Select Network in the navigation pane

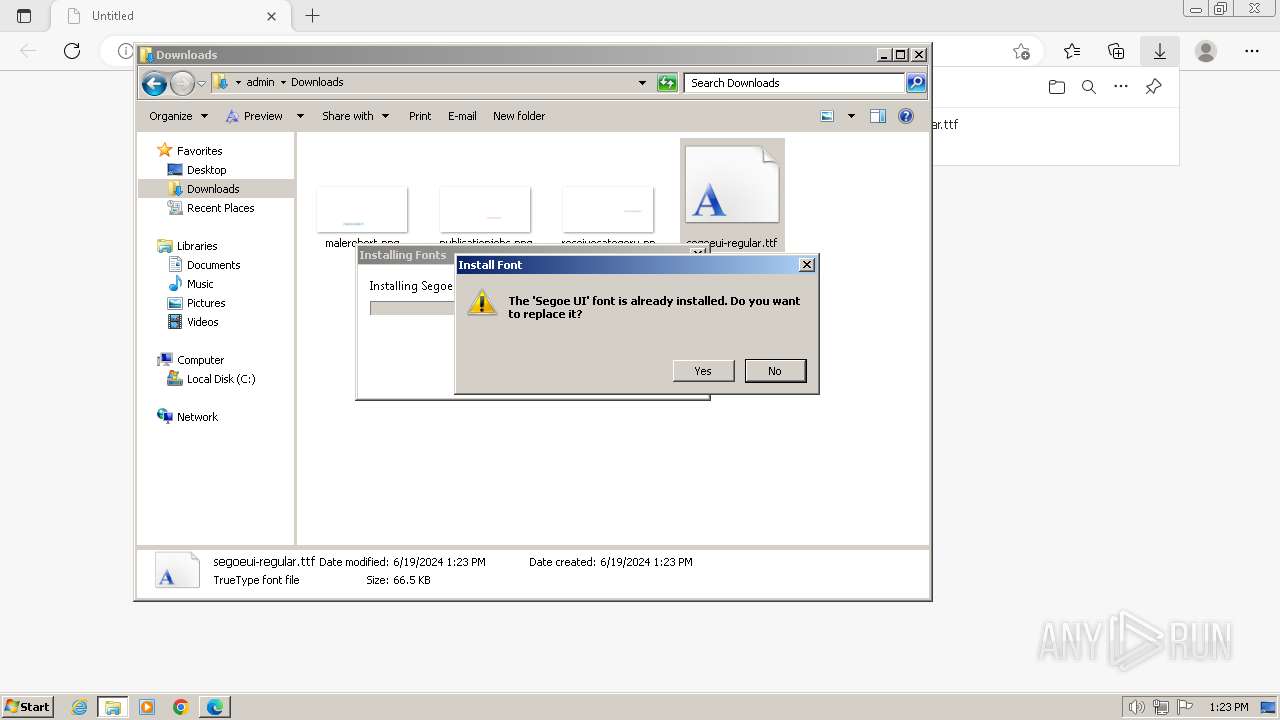197,417
